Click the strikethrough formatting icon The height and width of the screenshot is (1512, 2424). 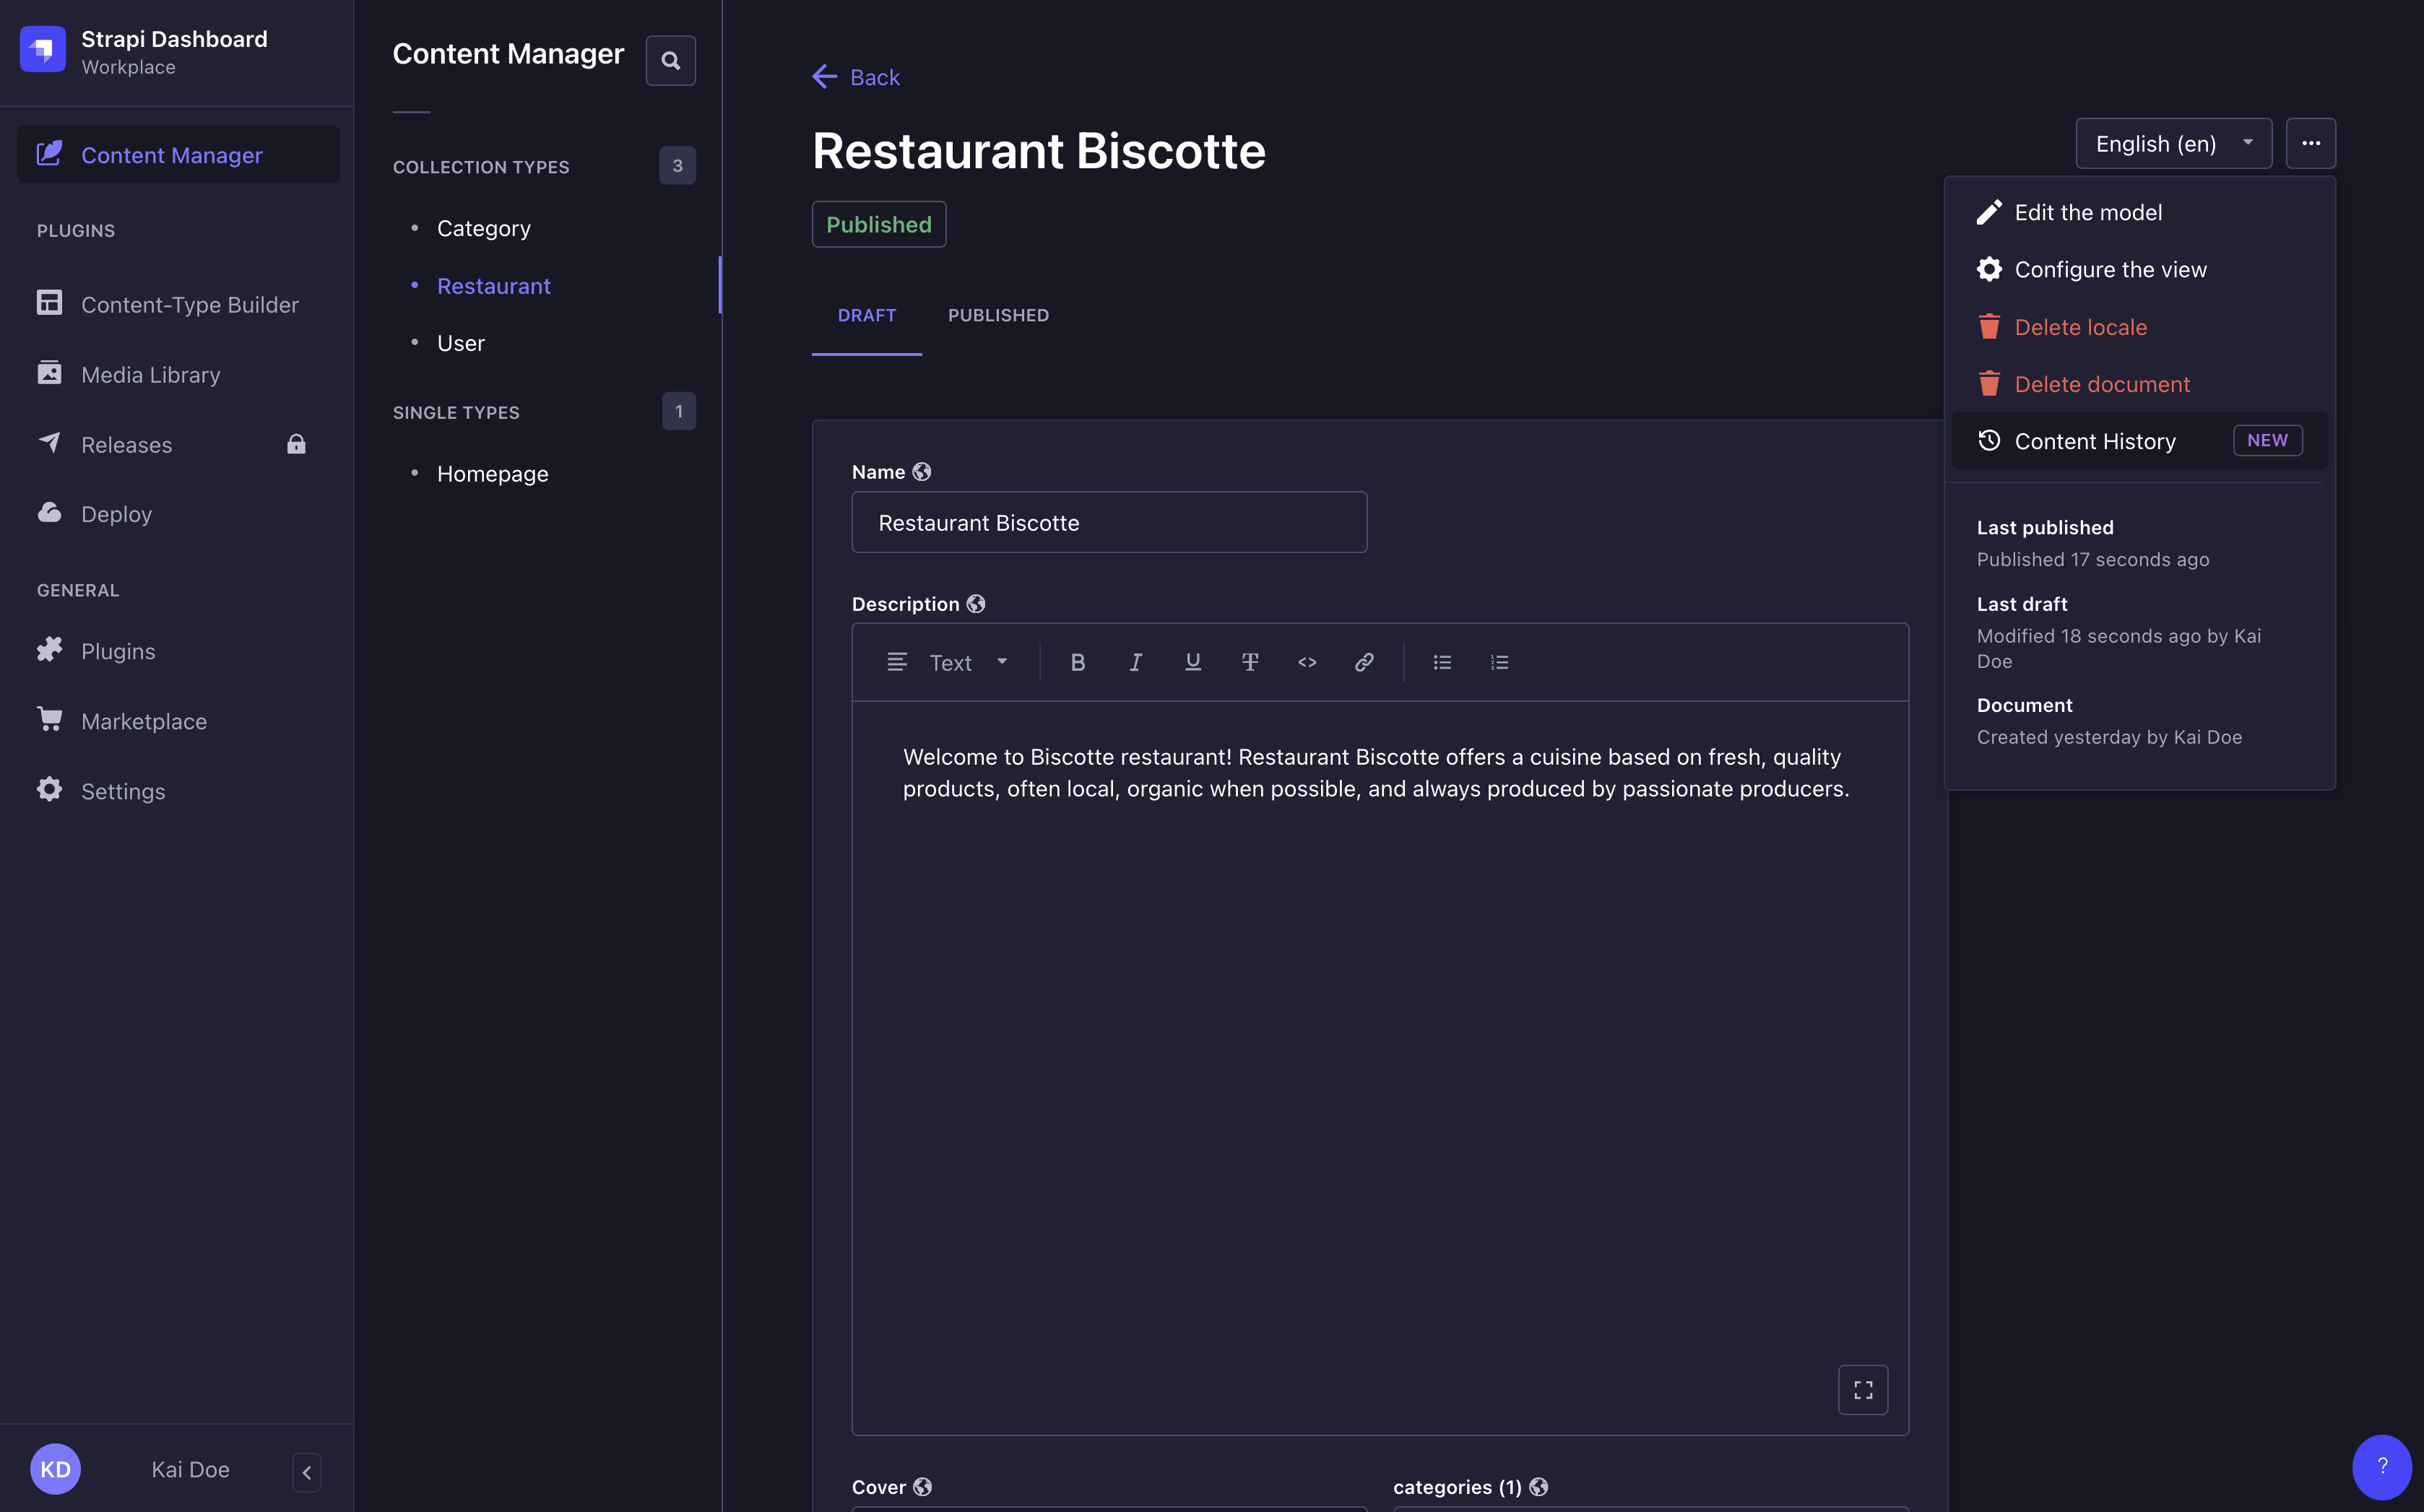pos(1250,662)
